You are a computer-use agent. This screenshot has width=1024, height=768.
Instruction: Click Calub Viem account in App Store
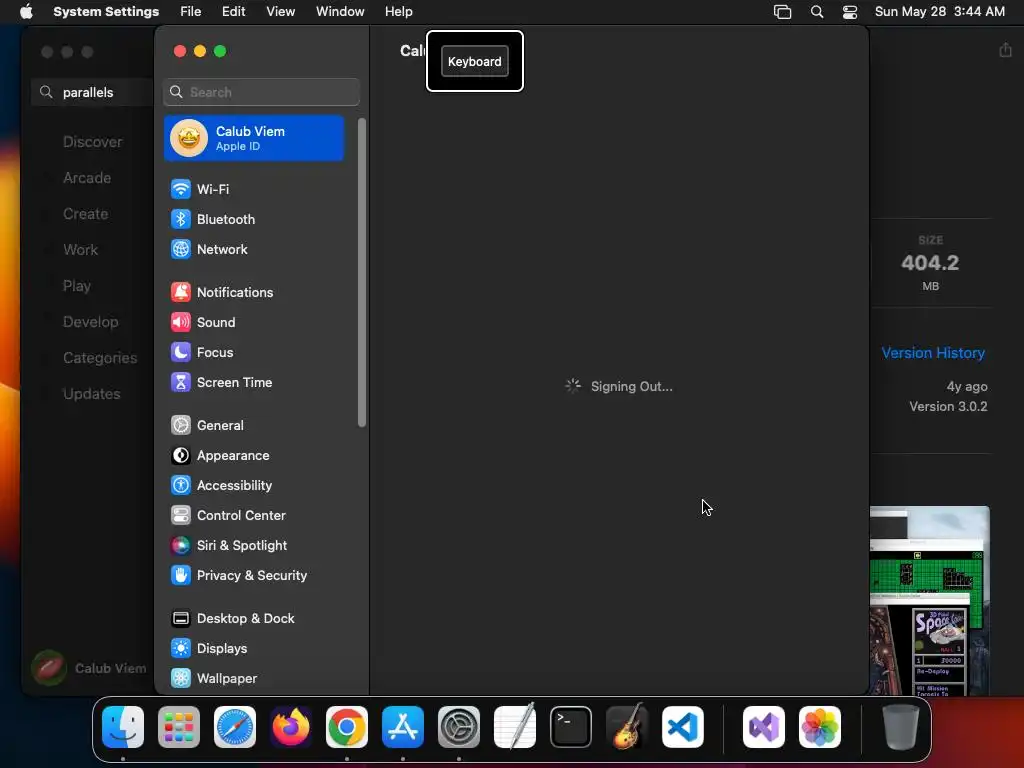tap(89, 668)
